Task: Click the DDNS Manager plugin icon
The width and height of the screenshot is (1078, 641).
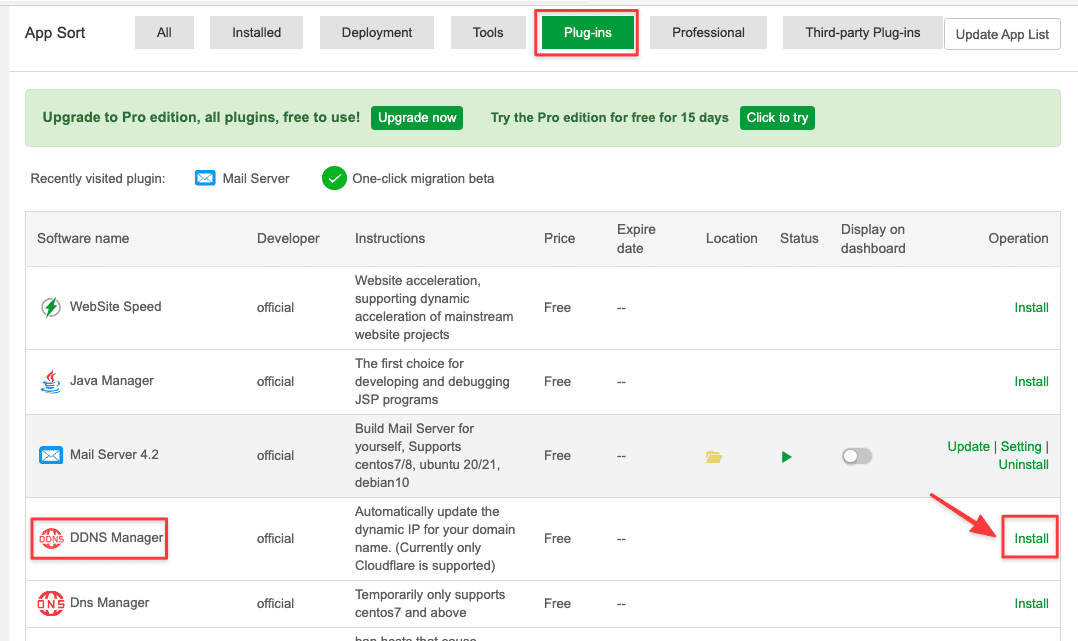Action: click(x=51, y=537)
